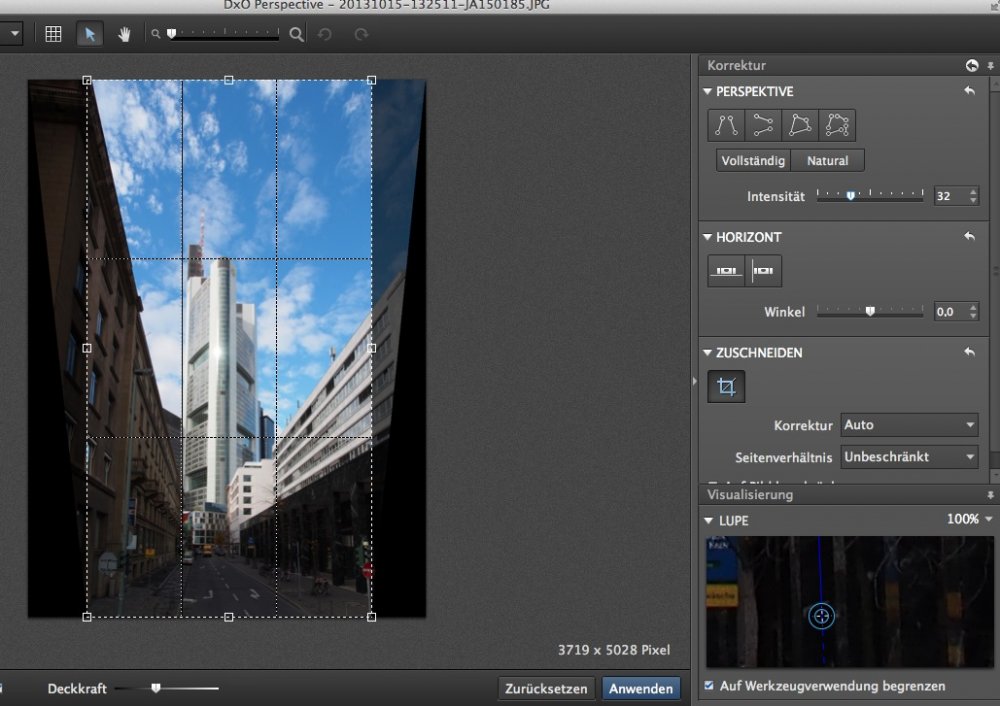Activate the horizontal horizon level tool
The height and width of the screenshot is (706, 1000).
point(726,271)
